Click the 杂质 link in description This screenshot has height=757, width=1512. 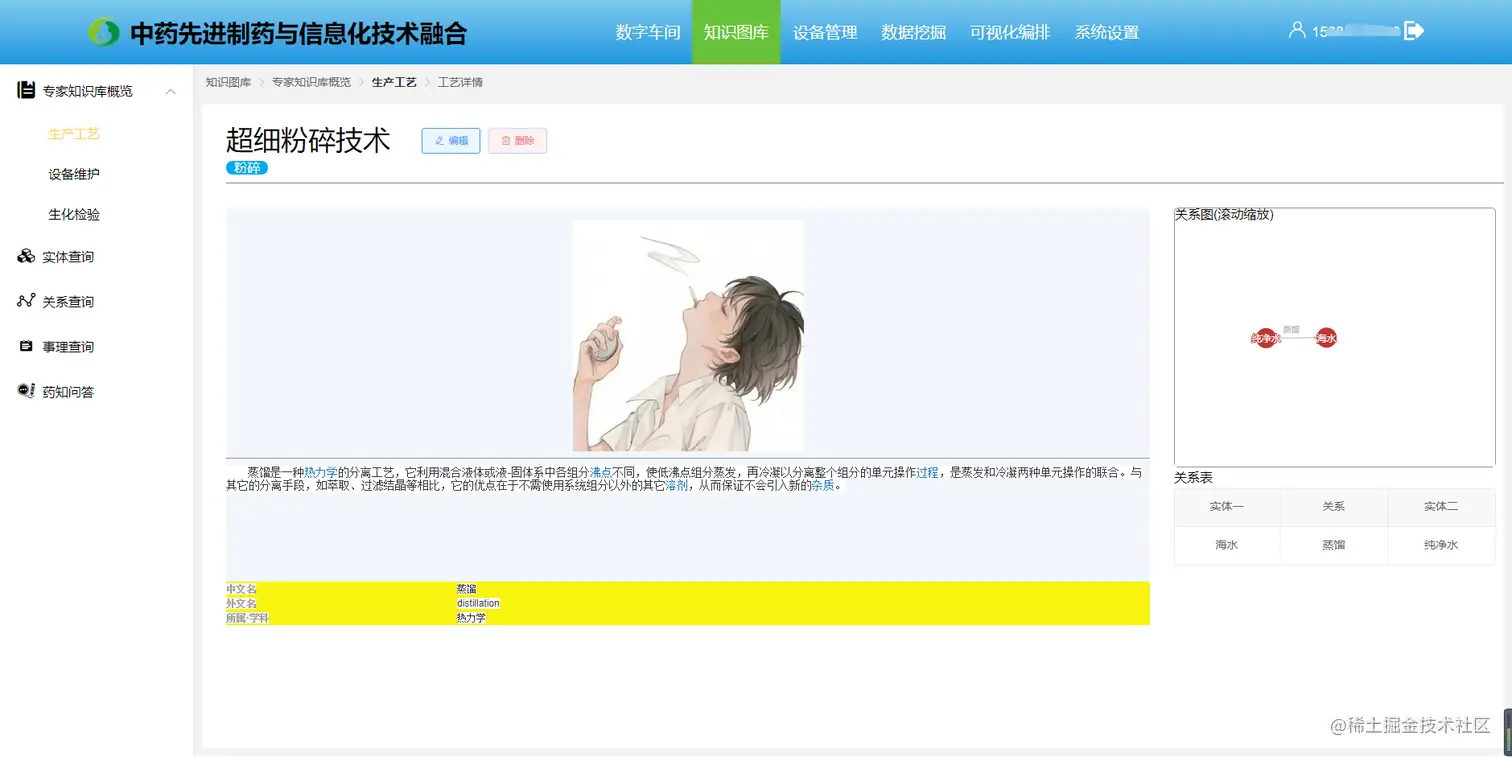823,485
